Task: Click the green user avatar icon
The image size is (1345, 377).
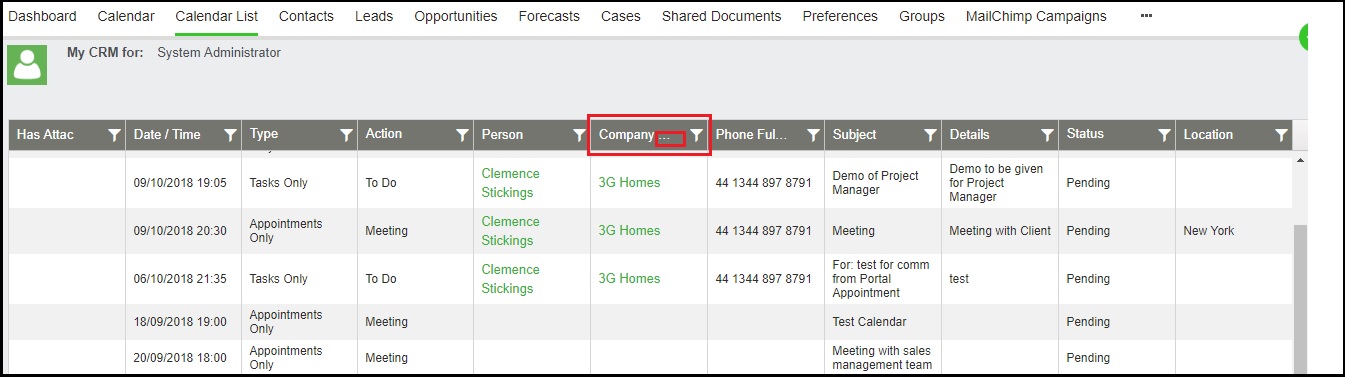Action: [27, 65]
